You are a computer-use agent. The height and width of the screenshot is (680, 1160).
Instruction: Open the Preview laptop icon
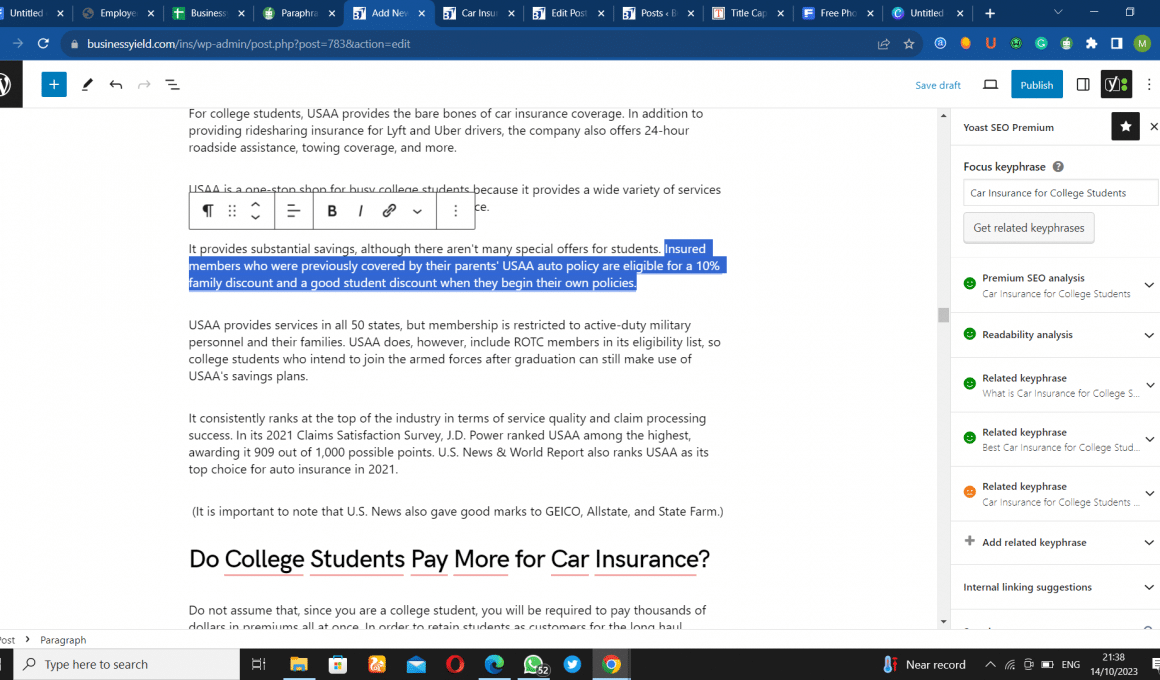(x=990, y=85)
